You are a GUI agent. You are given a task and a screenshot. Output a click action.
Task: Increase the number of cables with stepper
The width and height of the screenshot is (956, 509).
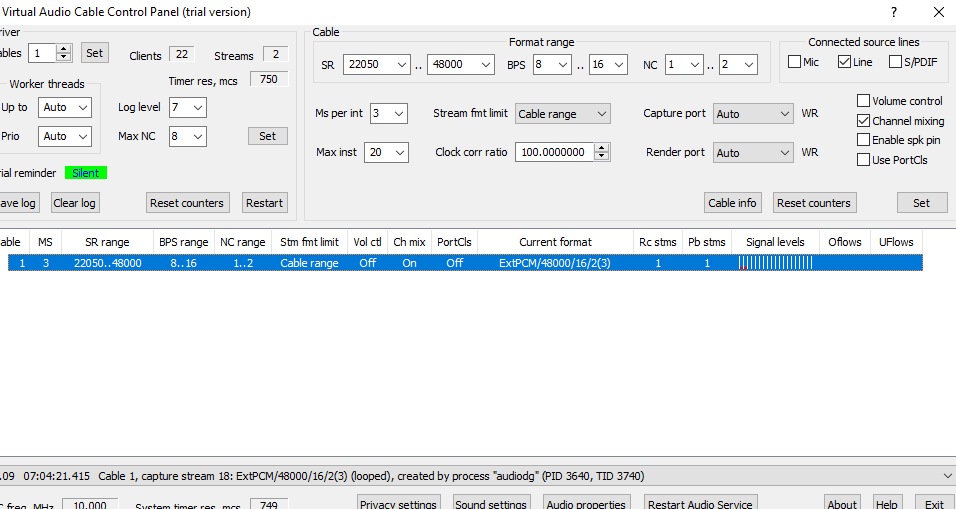click(64, 49)
